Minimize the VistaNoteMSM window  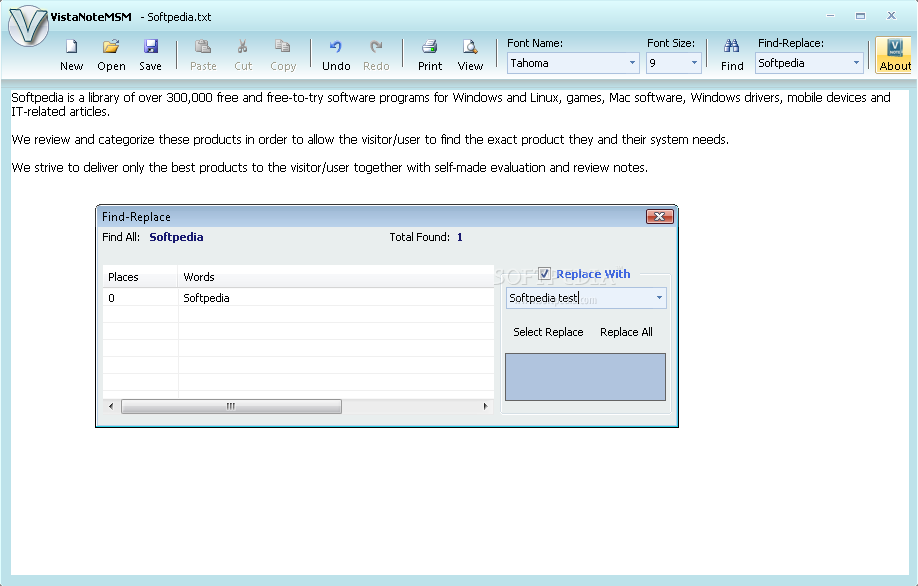(x=830, y=16)
